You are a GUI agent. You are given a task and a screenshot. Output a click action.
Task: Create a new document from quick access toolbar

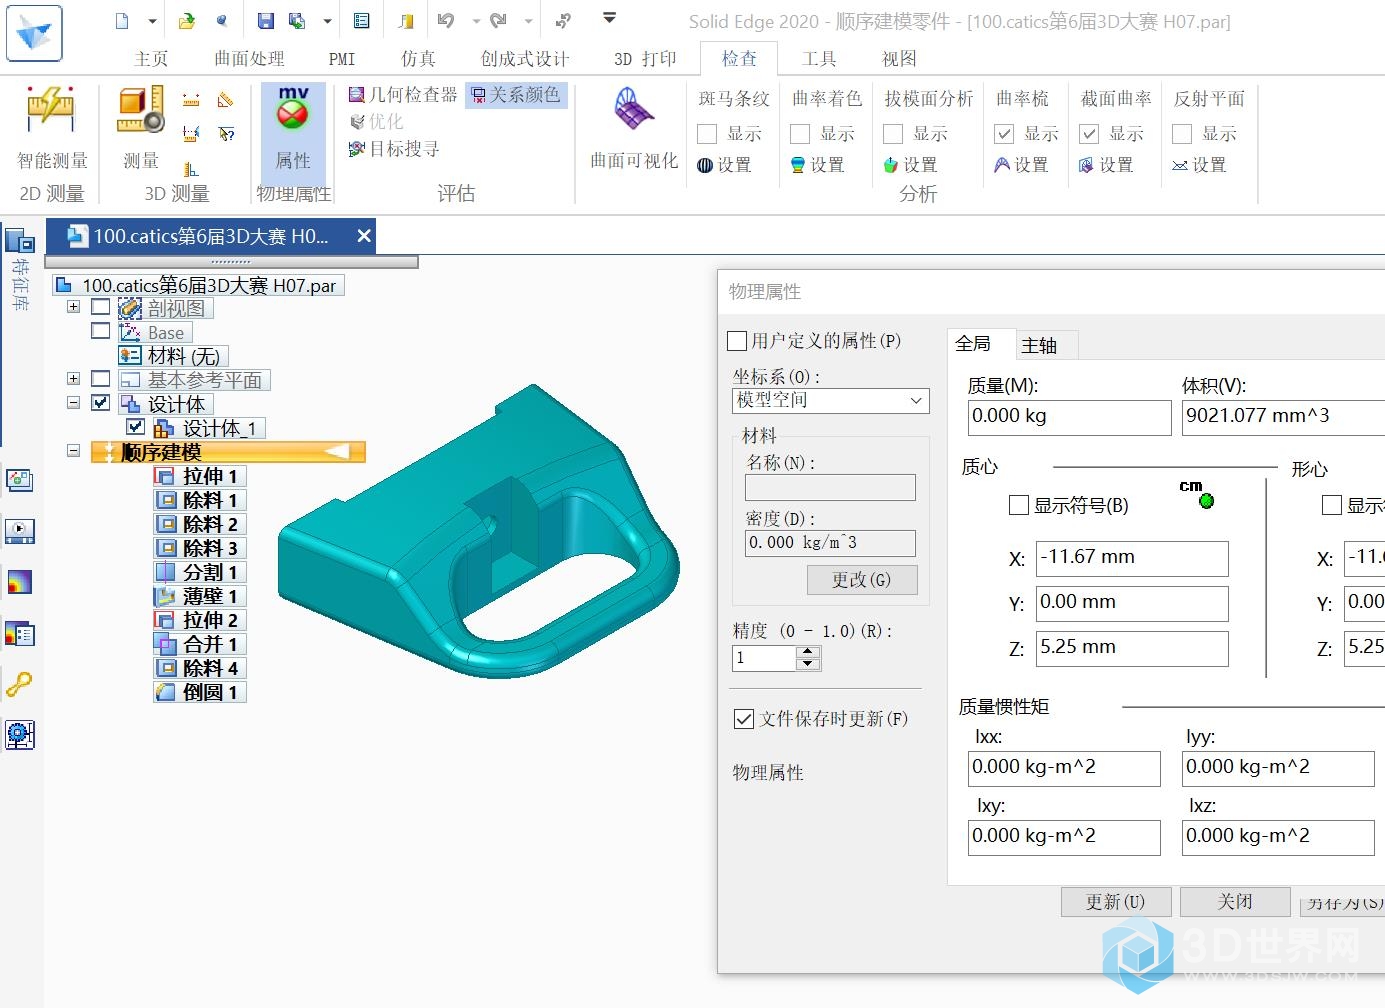[x=122, y=20]
